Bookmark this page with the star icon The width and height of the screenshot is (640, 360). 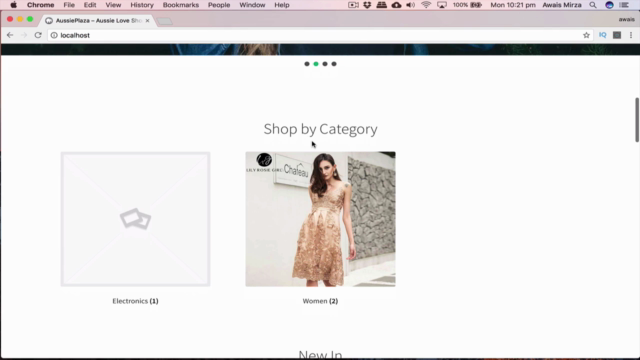(x=587, y=35)
